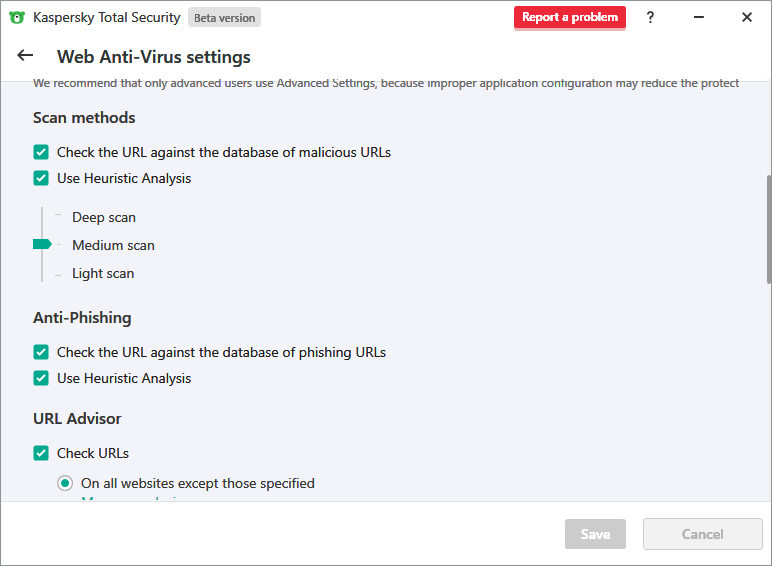Image resolution: width=772 pixels, height=566 pixels.
Task: Set heuristic slider to Deep scan
Action: pos(103,217)
